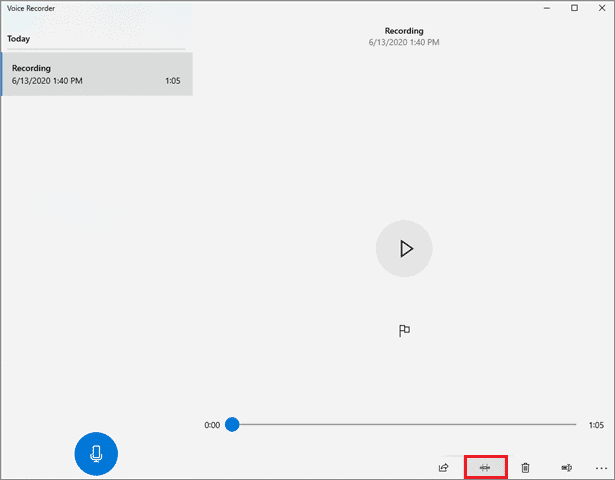Open the Trim tool
The width and height of the screenshot is (615, 480).
(485, 467)
